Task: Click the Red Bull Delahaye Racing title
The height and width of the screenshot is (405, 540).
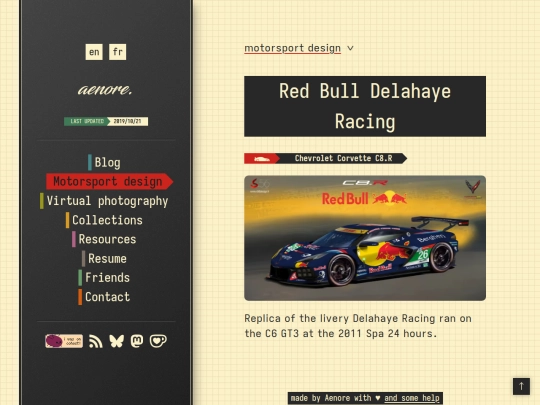Action: point(365,106)
